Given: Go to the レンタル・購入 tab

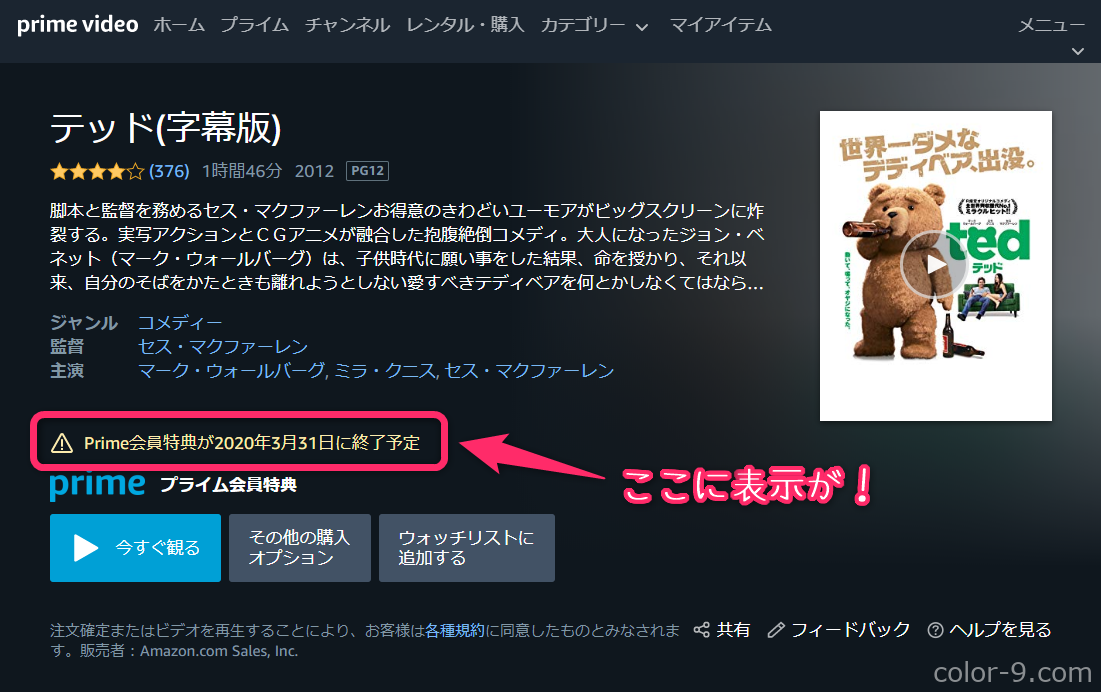Looking at the screenshot, I should coord(466,25).
